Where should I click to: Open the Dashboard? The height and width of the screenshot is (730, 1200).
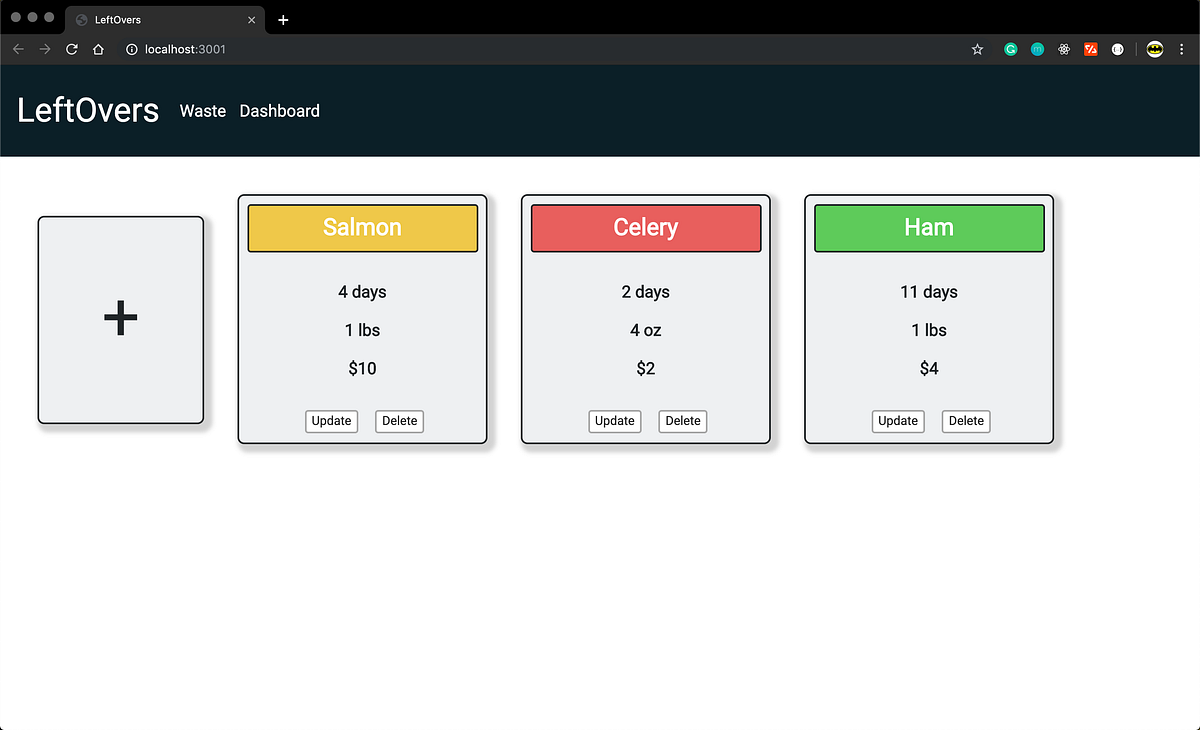[279, 111]
